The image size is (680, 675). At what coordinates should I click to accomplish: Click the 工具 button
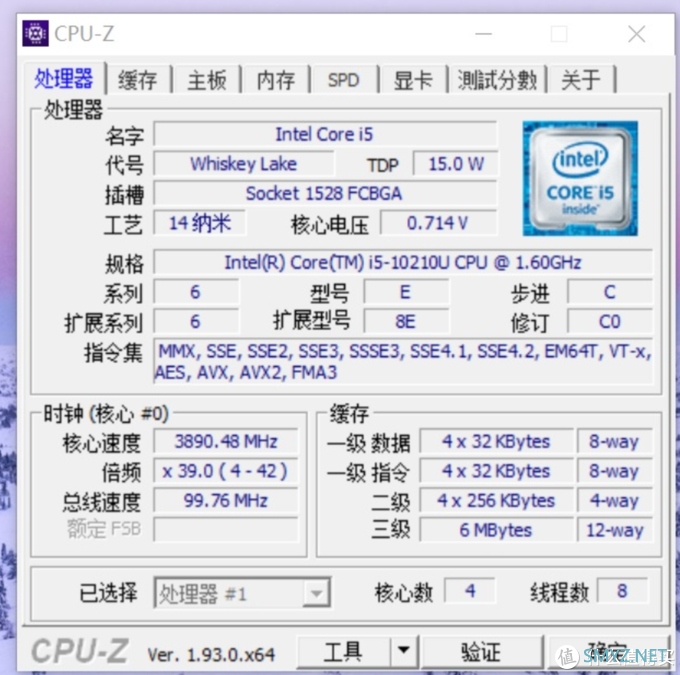point(343,652)
